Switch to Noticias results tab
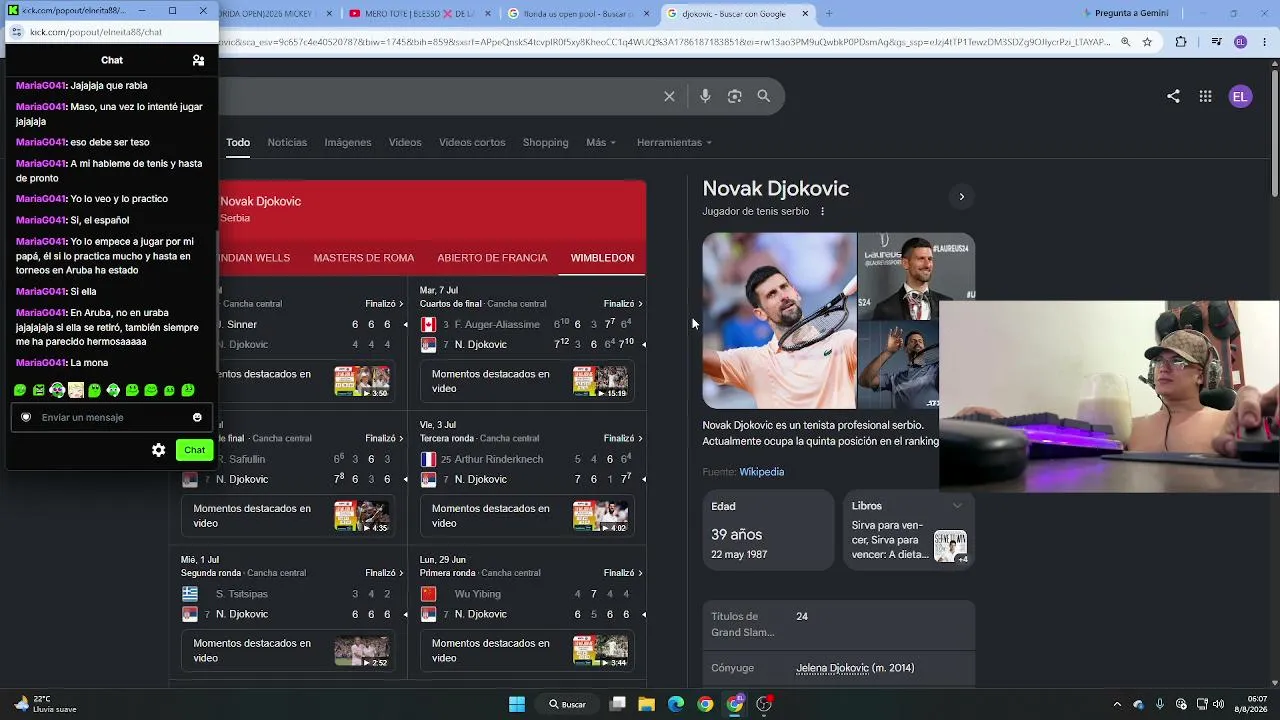 (x=287, y=142)
